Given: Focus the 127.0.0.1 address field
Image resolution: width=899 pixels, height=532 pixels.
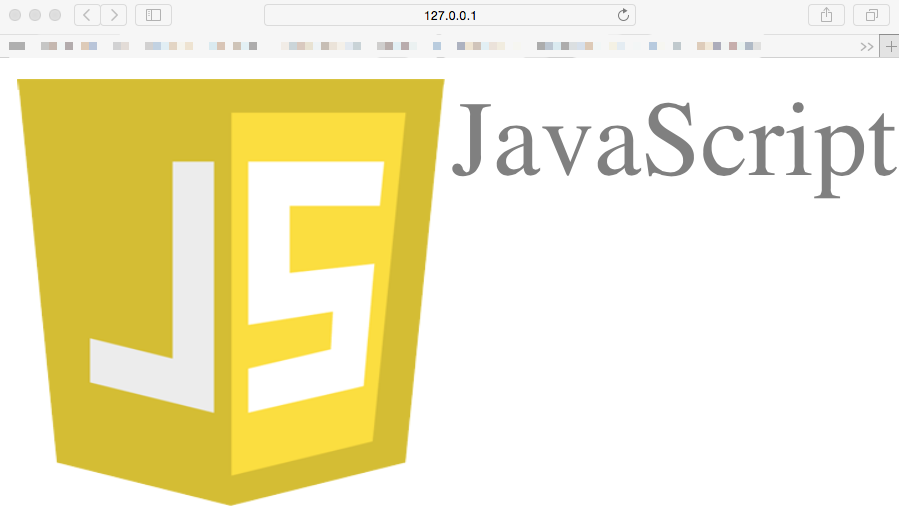Looking at the screenshot, I should point(450,15).
